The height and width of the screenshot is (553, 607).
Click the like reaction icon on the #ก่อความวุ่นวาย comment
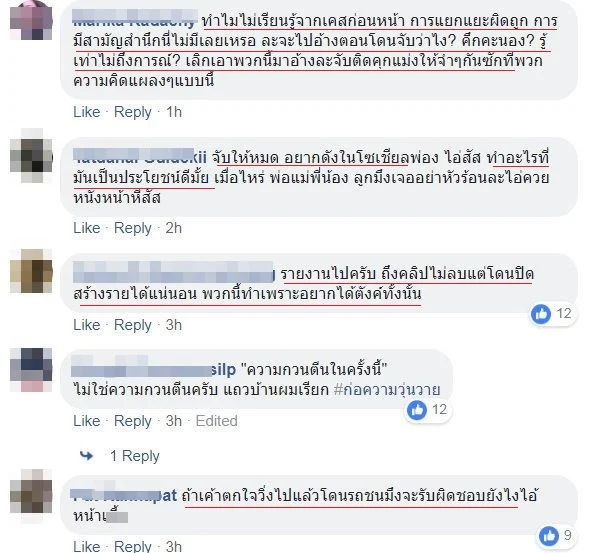click(417, 410)
